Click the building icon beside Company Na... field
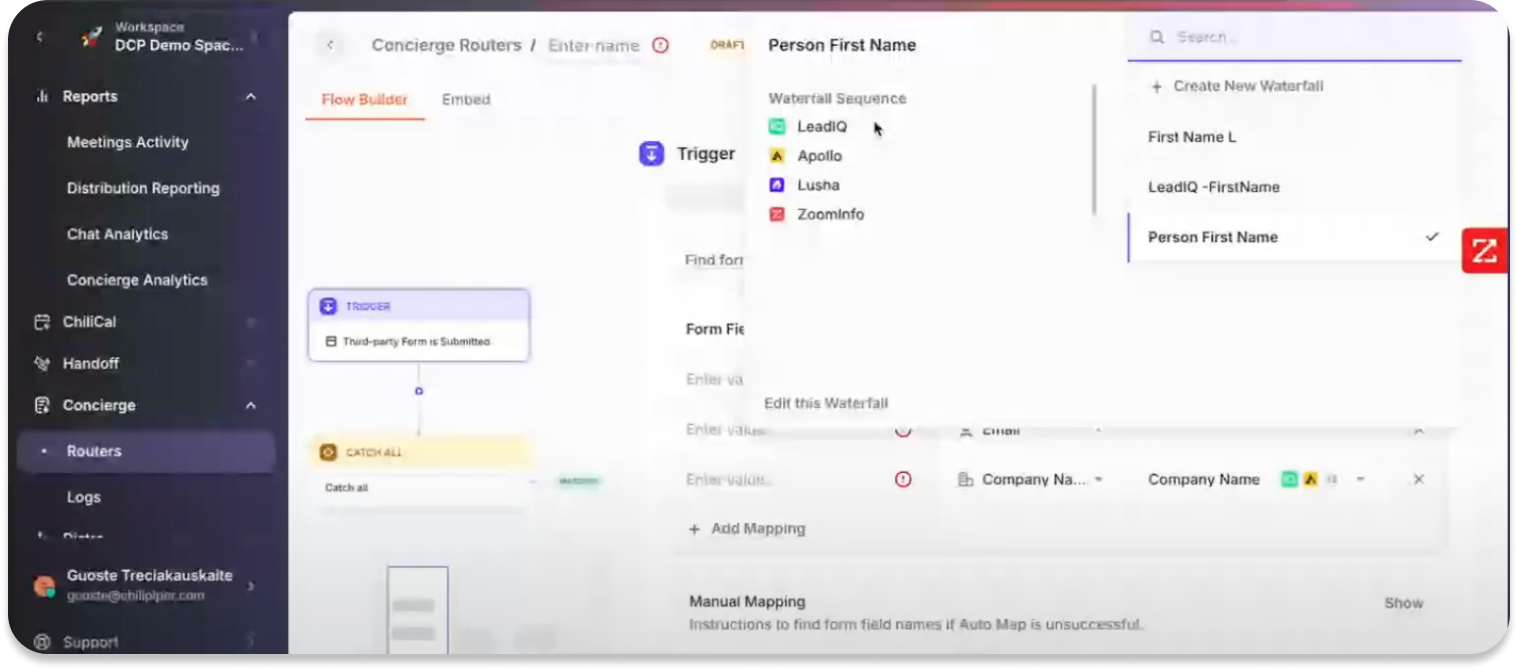The height and width of the screenshot is (670, 1518). point(965,480)
